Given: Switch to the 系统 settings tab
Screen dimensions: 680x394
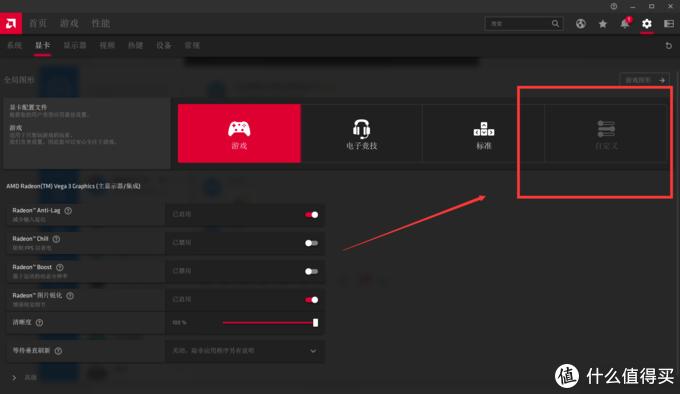Looking at the screenshot, I should pyautogui.click(x=14, y=45).
